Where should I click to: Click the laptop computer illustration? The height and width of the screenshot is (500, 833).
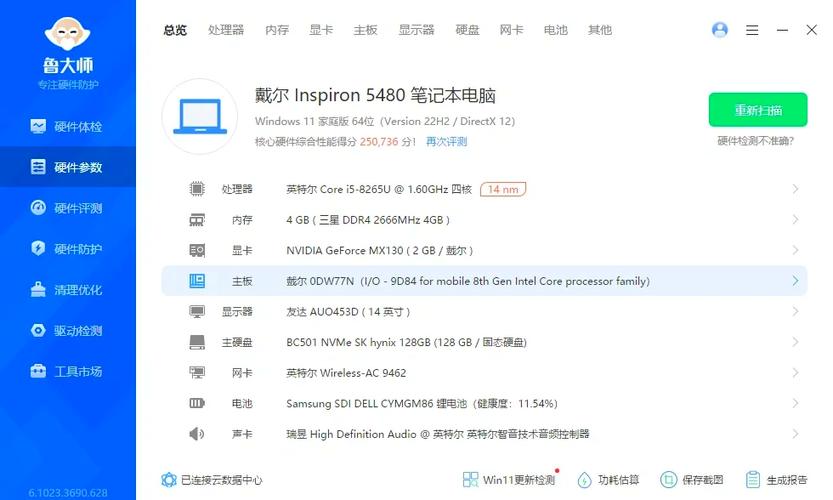click(200, 116)
